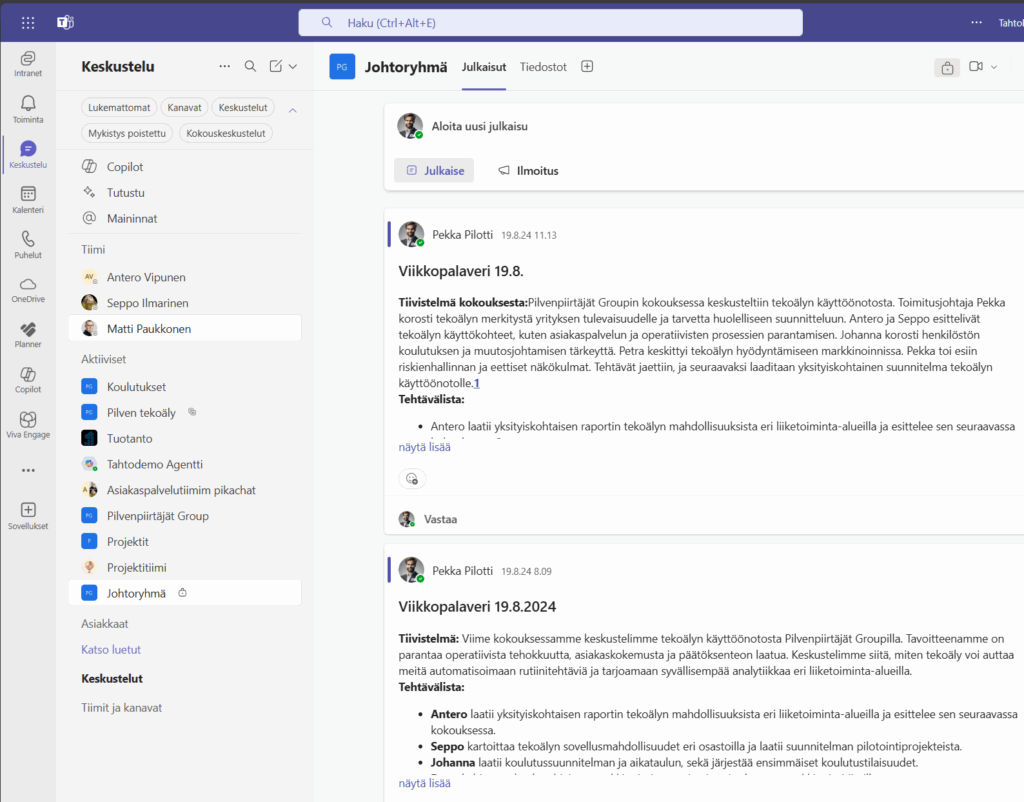Click the Julkaise button
1024x802 pixels.
pos(434,170)
